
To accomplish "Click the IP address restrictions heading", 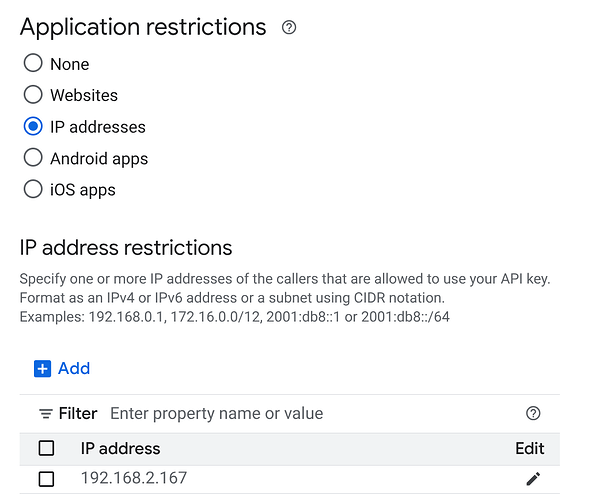I will point(126,248).
